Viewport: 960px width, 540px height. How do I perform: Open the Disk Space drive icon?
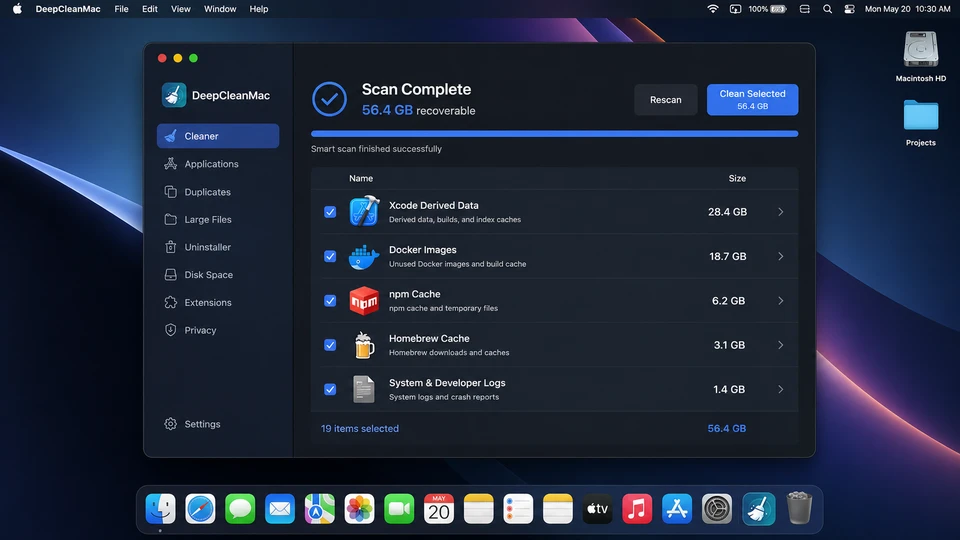pos(171,274)
